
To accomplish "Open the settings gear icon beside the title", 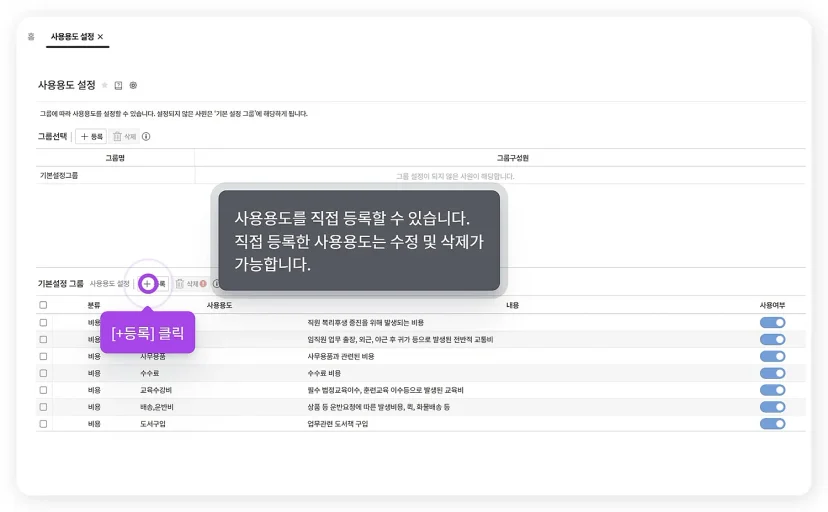I will click(133, 86).
